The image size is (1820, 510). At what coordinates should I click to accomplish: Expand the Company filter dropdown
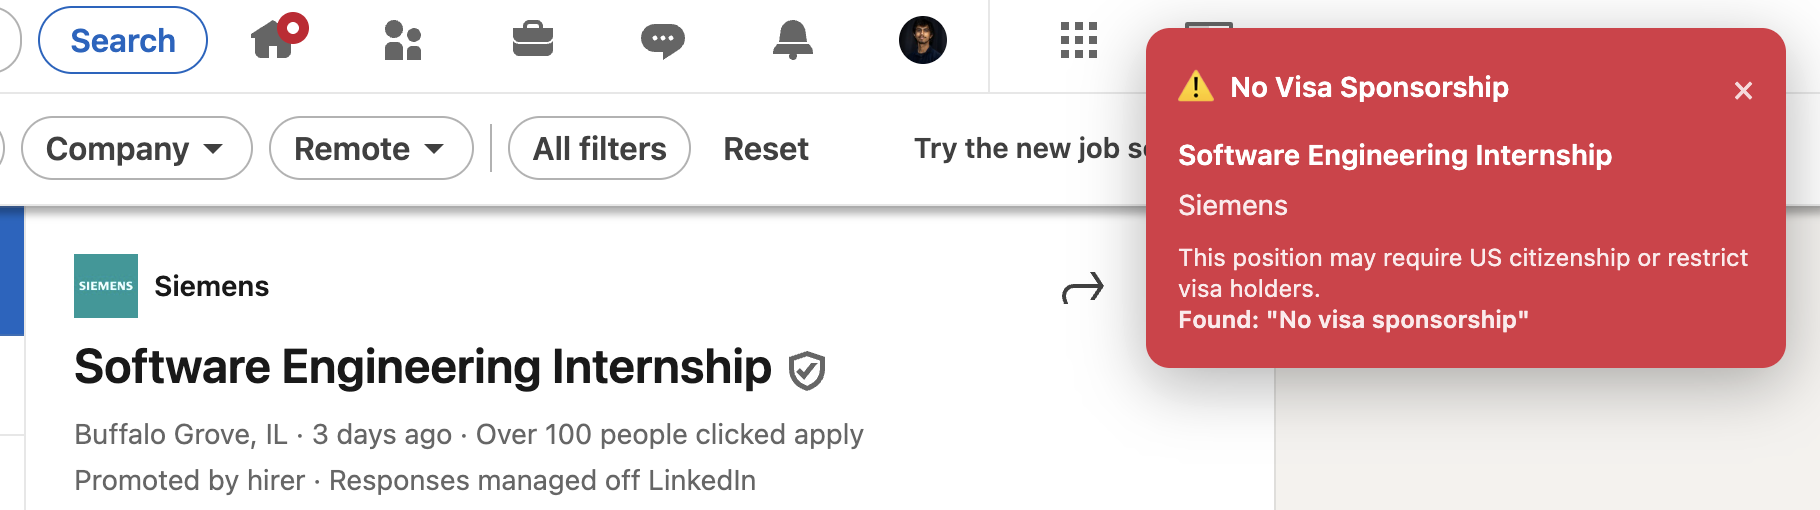pos(136,149)
